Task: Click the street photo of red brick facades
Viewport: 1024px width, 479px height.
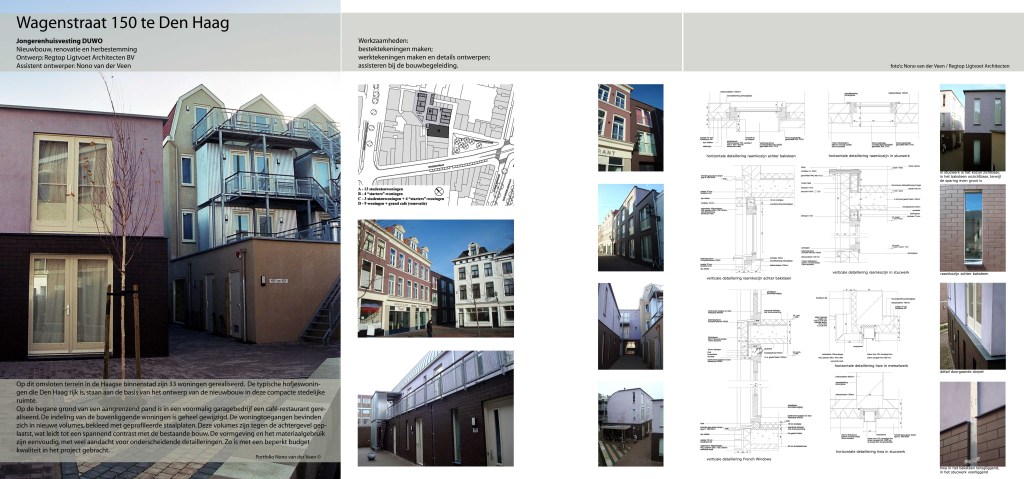Action: pyautogui.click(x=435, y=277)
